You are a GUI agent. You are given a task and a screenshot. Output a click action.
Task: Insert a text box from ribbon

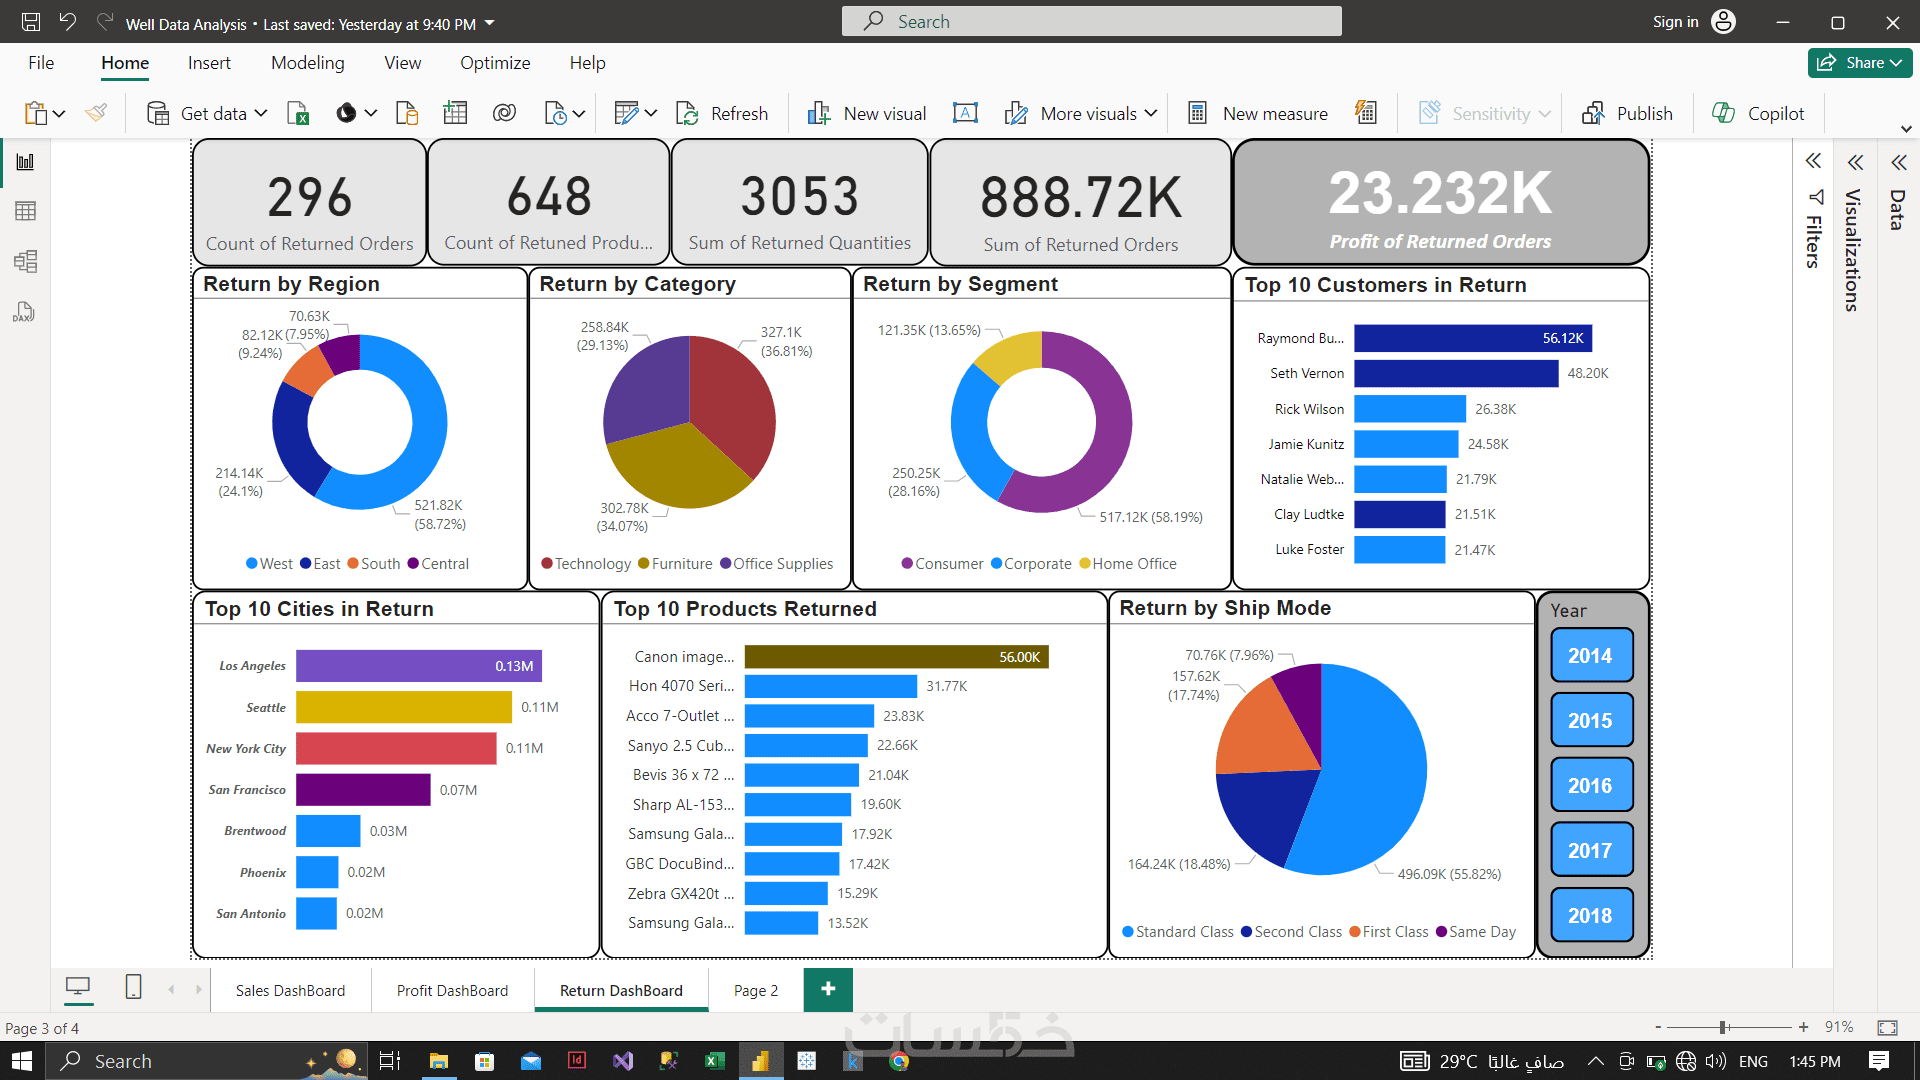coord(965,113)
